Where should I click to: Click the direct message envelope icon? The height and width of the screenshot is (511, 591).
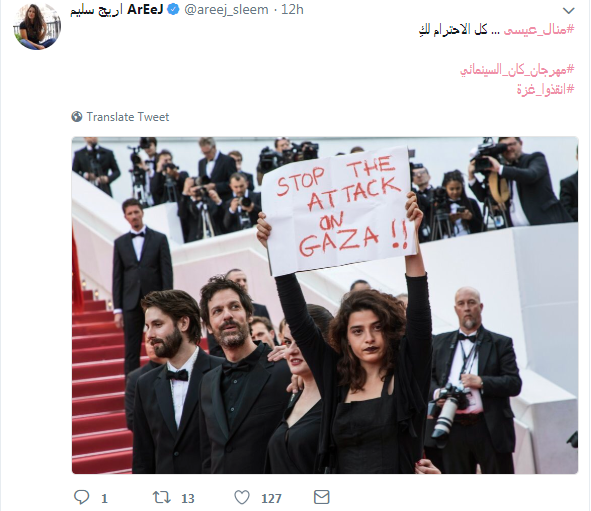click(322, 497)
